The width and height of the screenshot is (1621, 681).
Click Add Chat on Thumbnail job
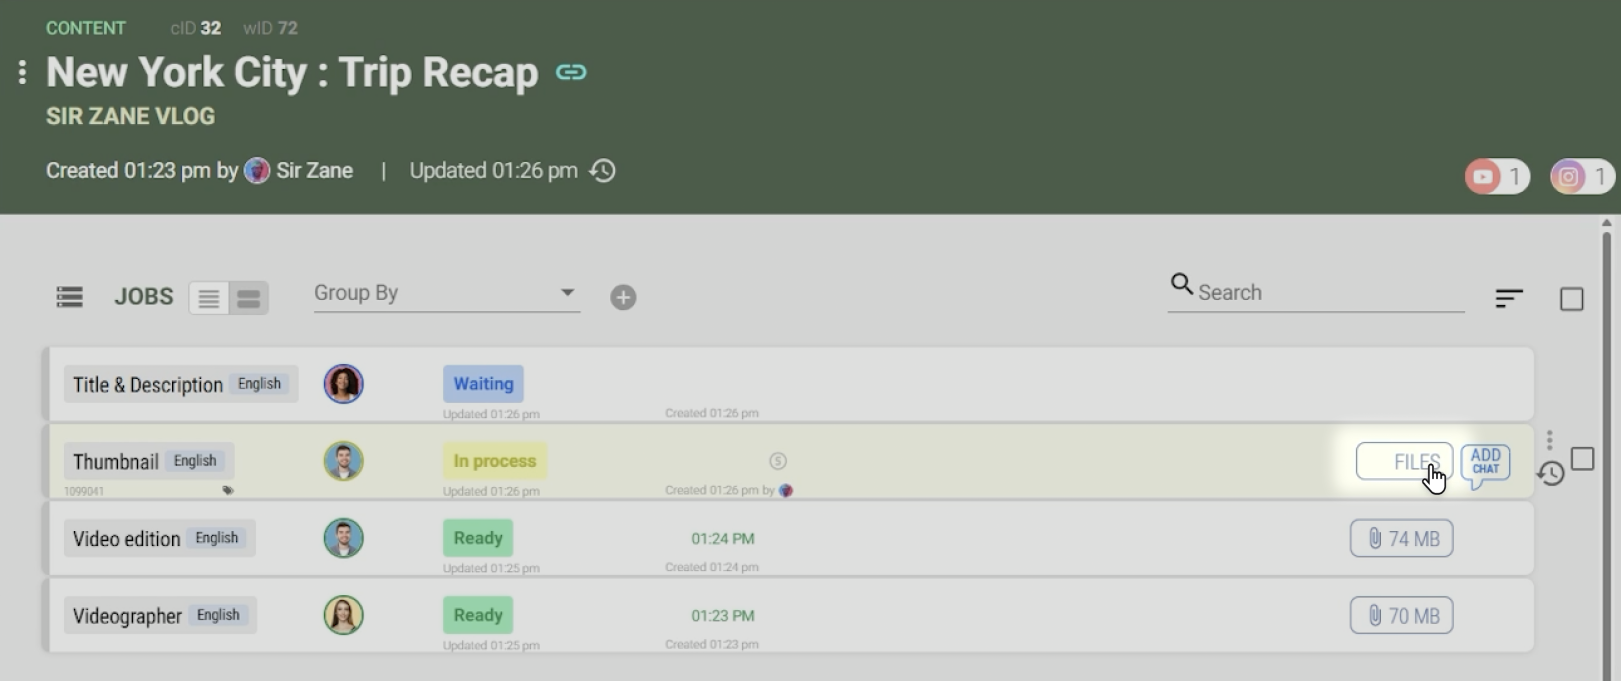(1485, 462)
